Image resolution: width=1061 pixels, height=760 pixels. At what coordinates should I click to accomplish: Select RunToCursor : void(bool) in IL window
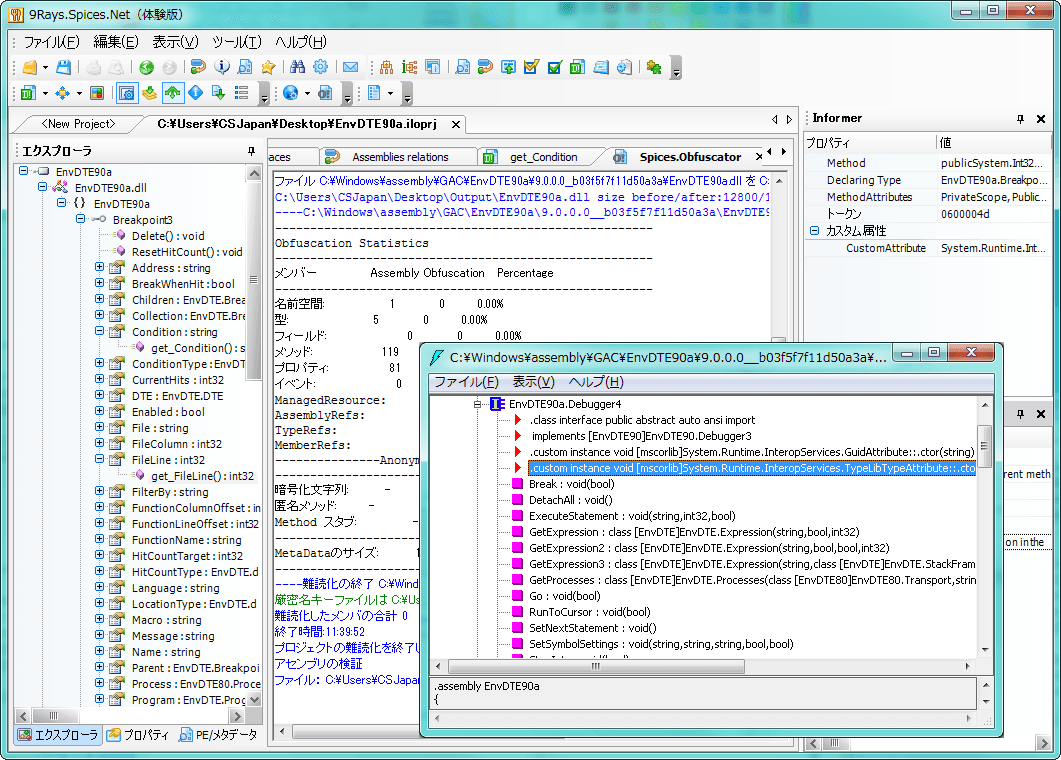589,612
